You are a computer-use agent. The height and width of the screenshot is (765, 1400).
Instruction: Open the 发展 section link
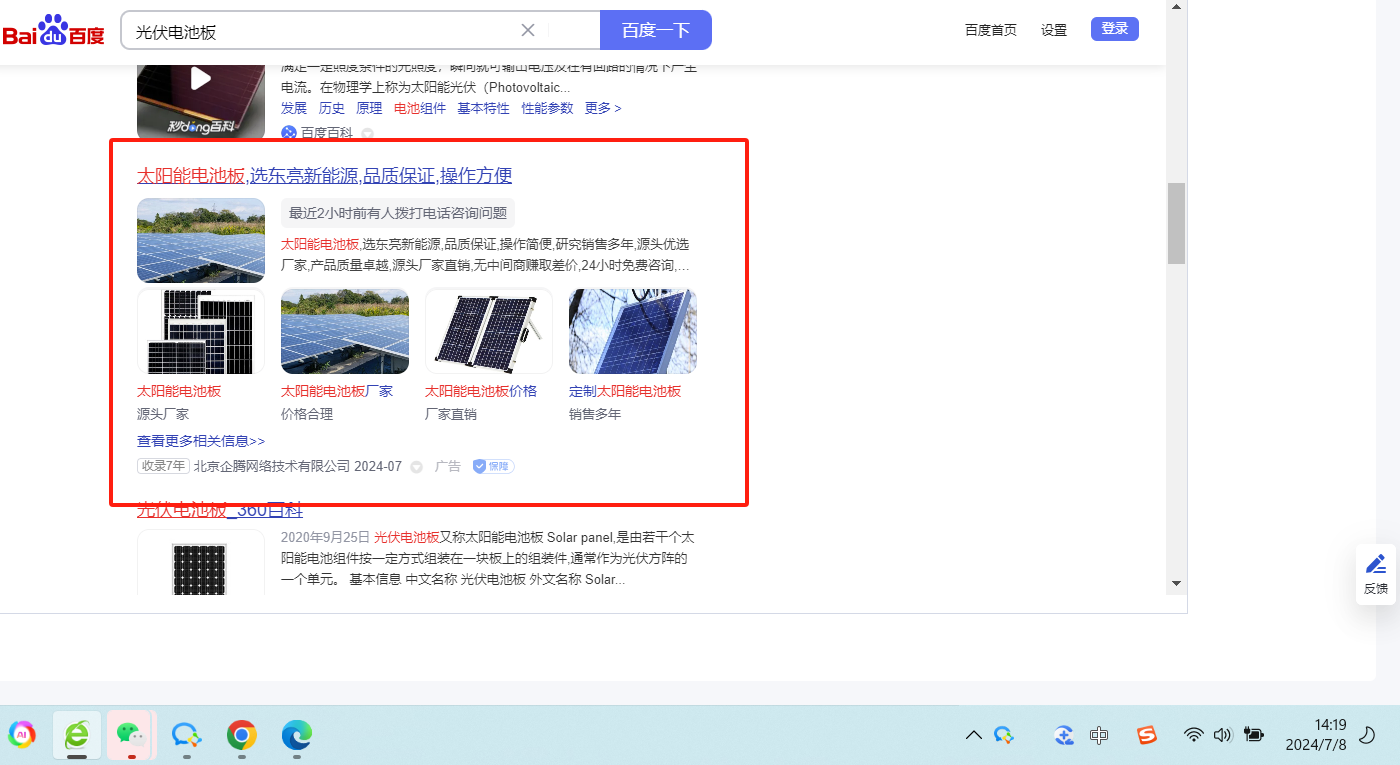pyautogui.click(x=294, y=108)
